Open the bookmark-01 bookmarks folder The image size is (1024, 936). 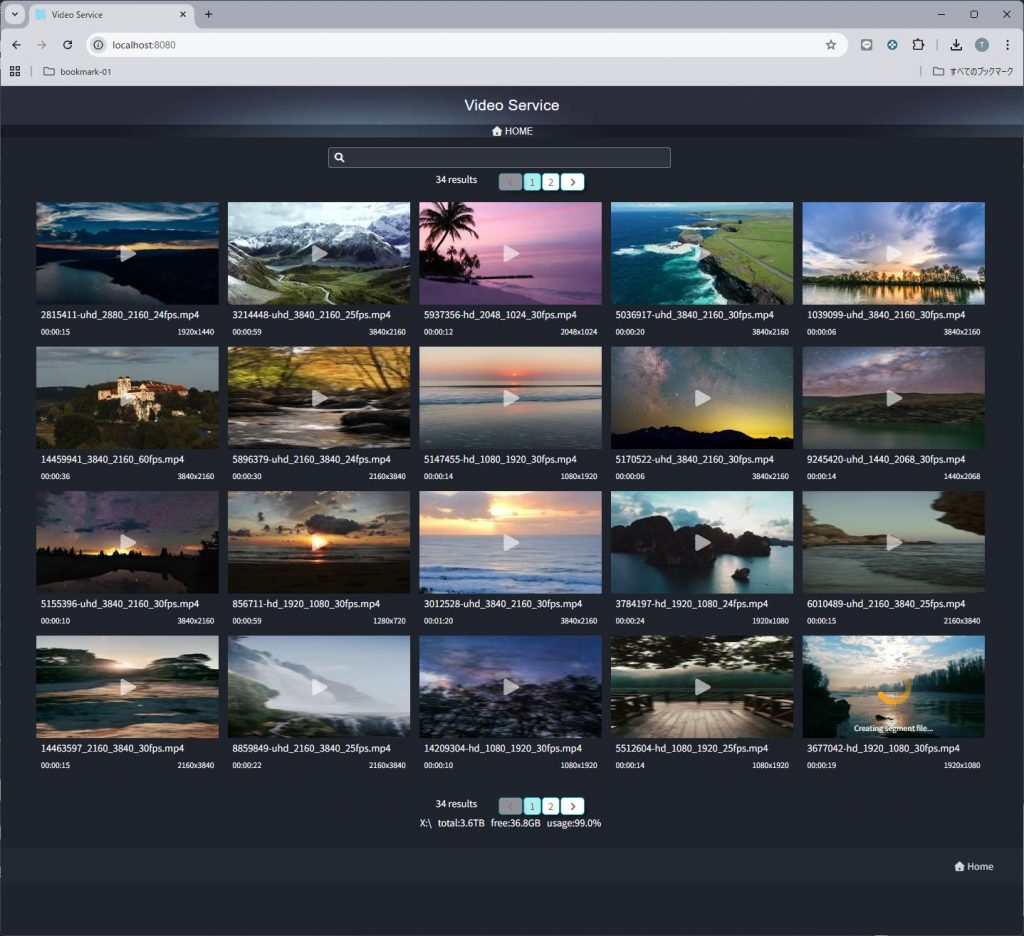tap(77, 72)
